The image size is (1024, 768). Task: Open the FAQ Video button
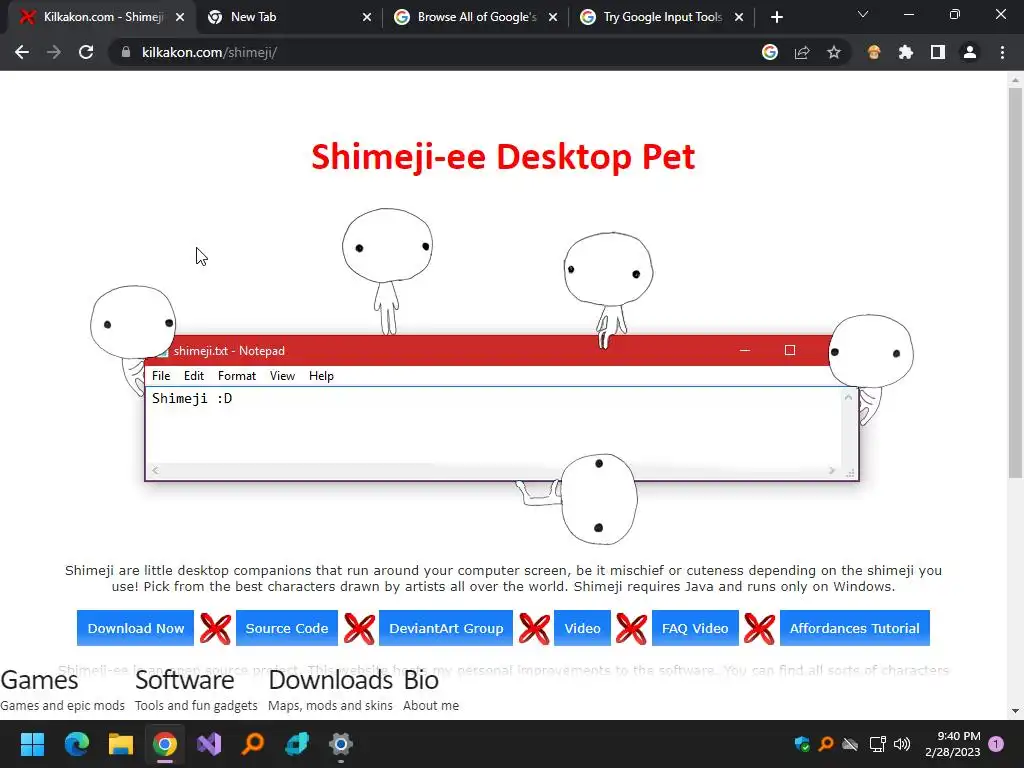click(695, 628)
